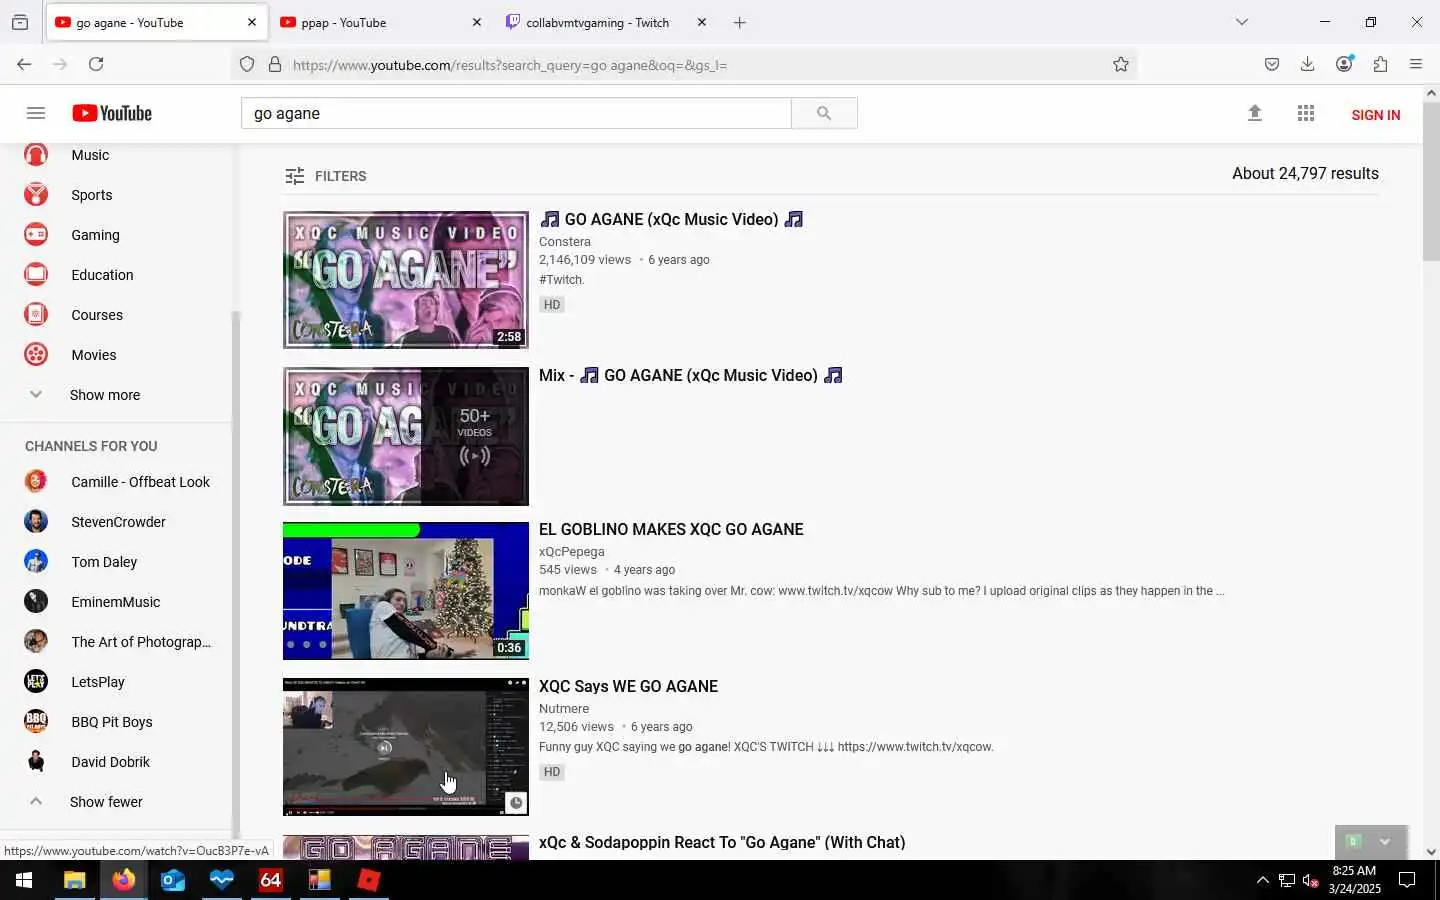1440x900 pixels.
Task: Open Outlook from the taskbar
Action: coord(173,880)
